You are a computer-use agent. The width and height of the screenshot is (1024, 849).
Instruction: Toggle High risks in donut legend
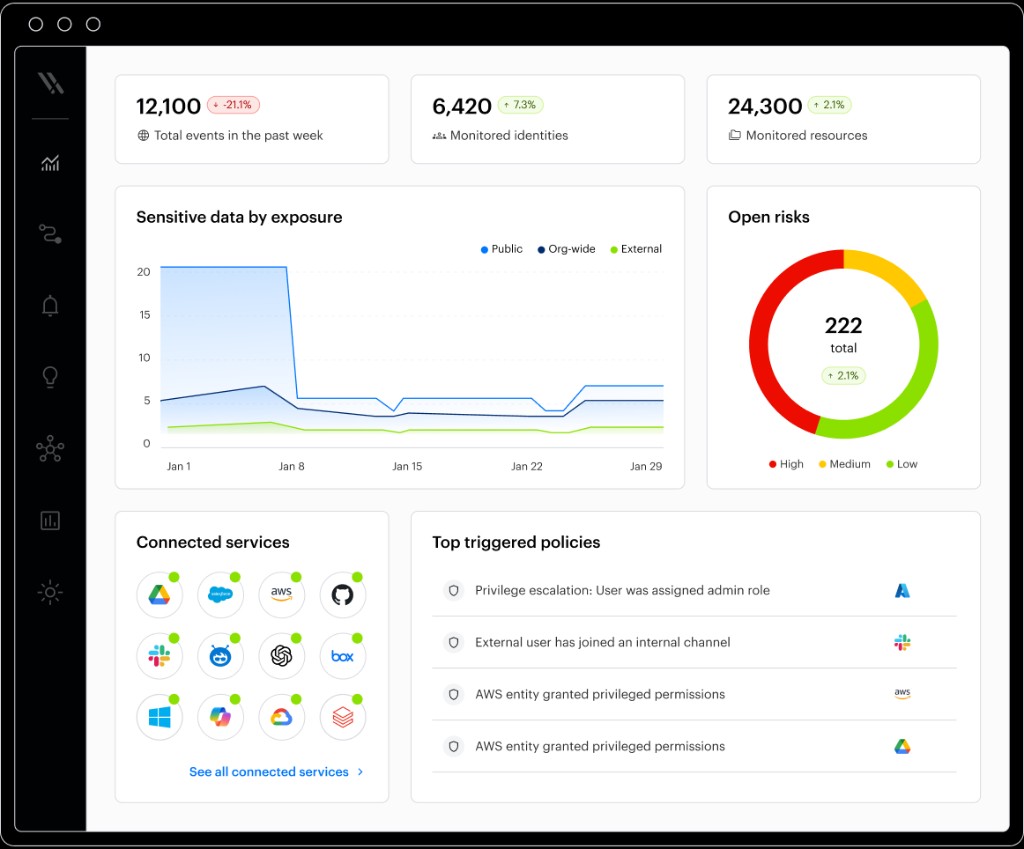(786, 464)
